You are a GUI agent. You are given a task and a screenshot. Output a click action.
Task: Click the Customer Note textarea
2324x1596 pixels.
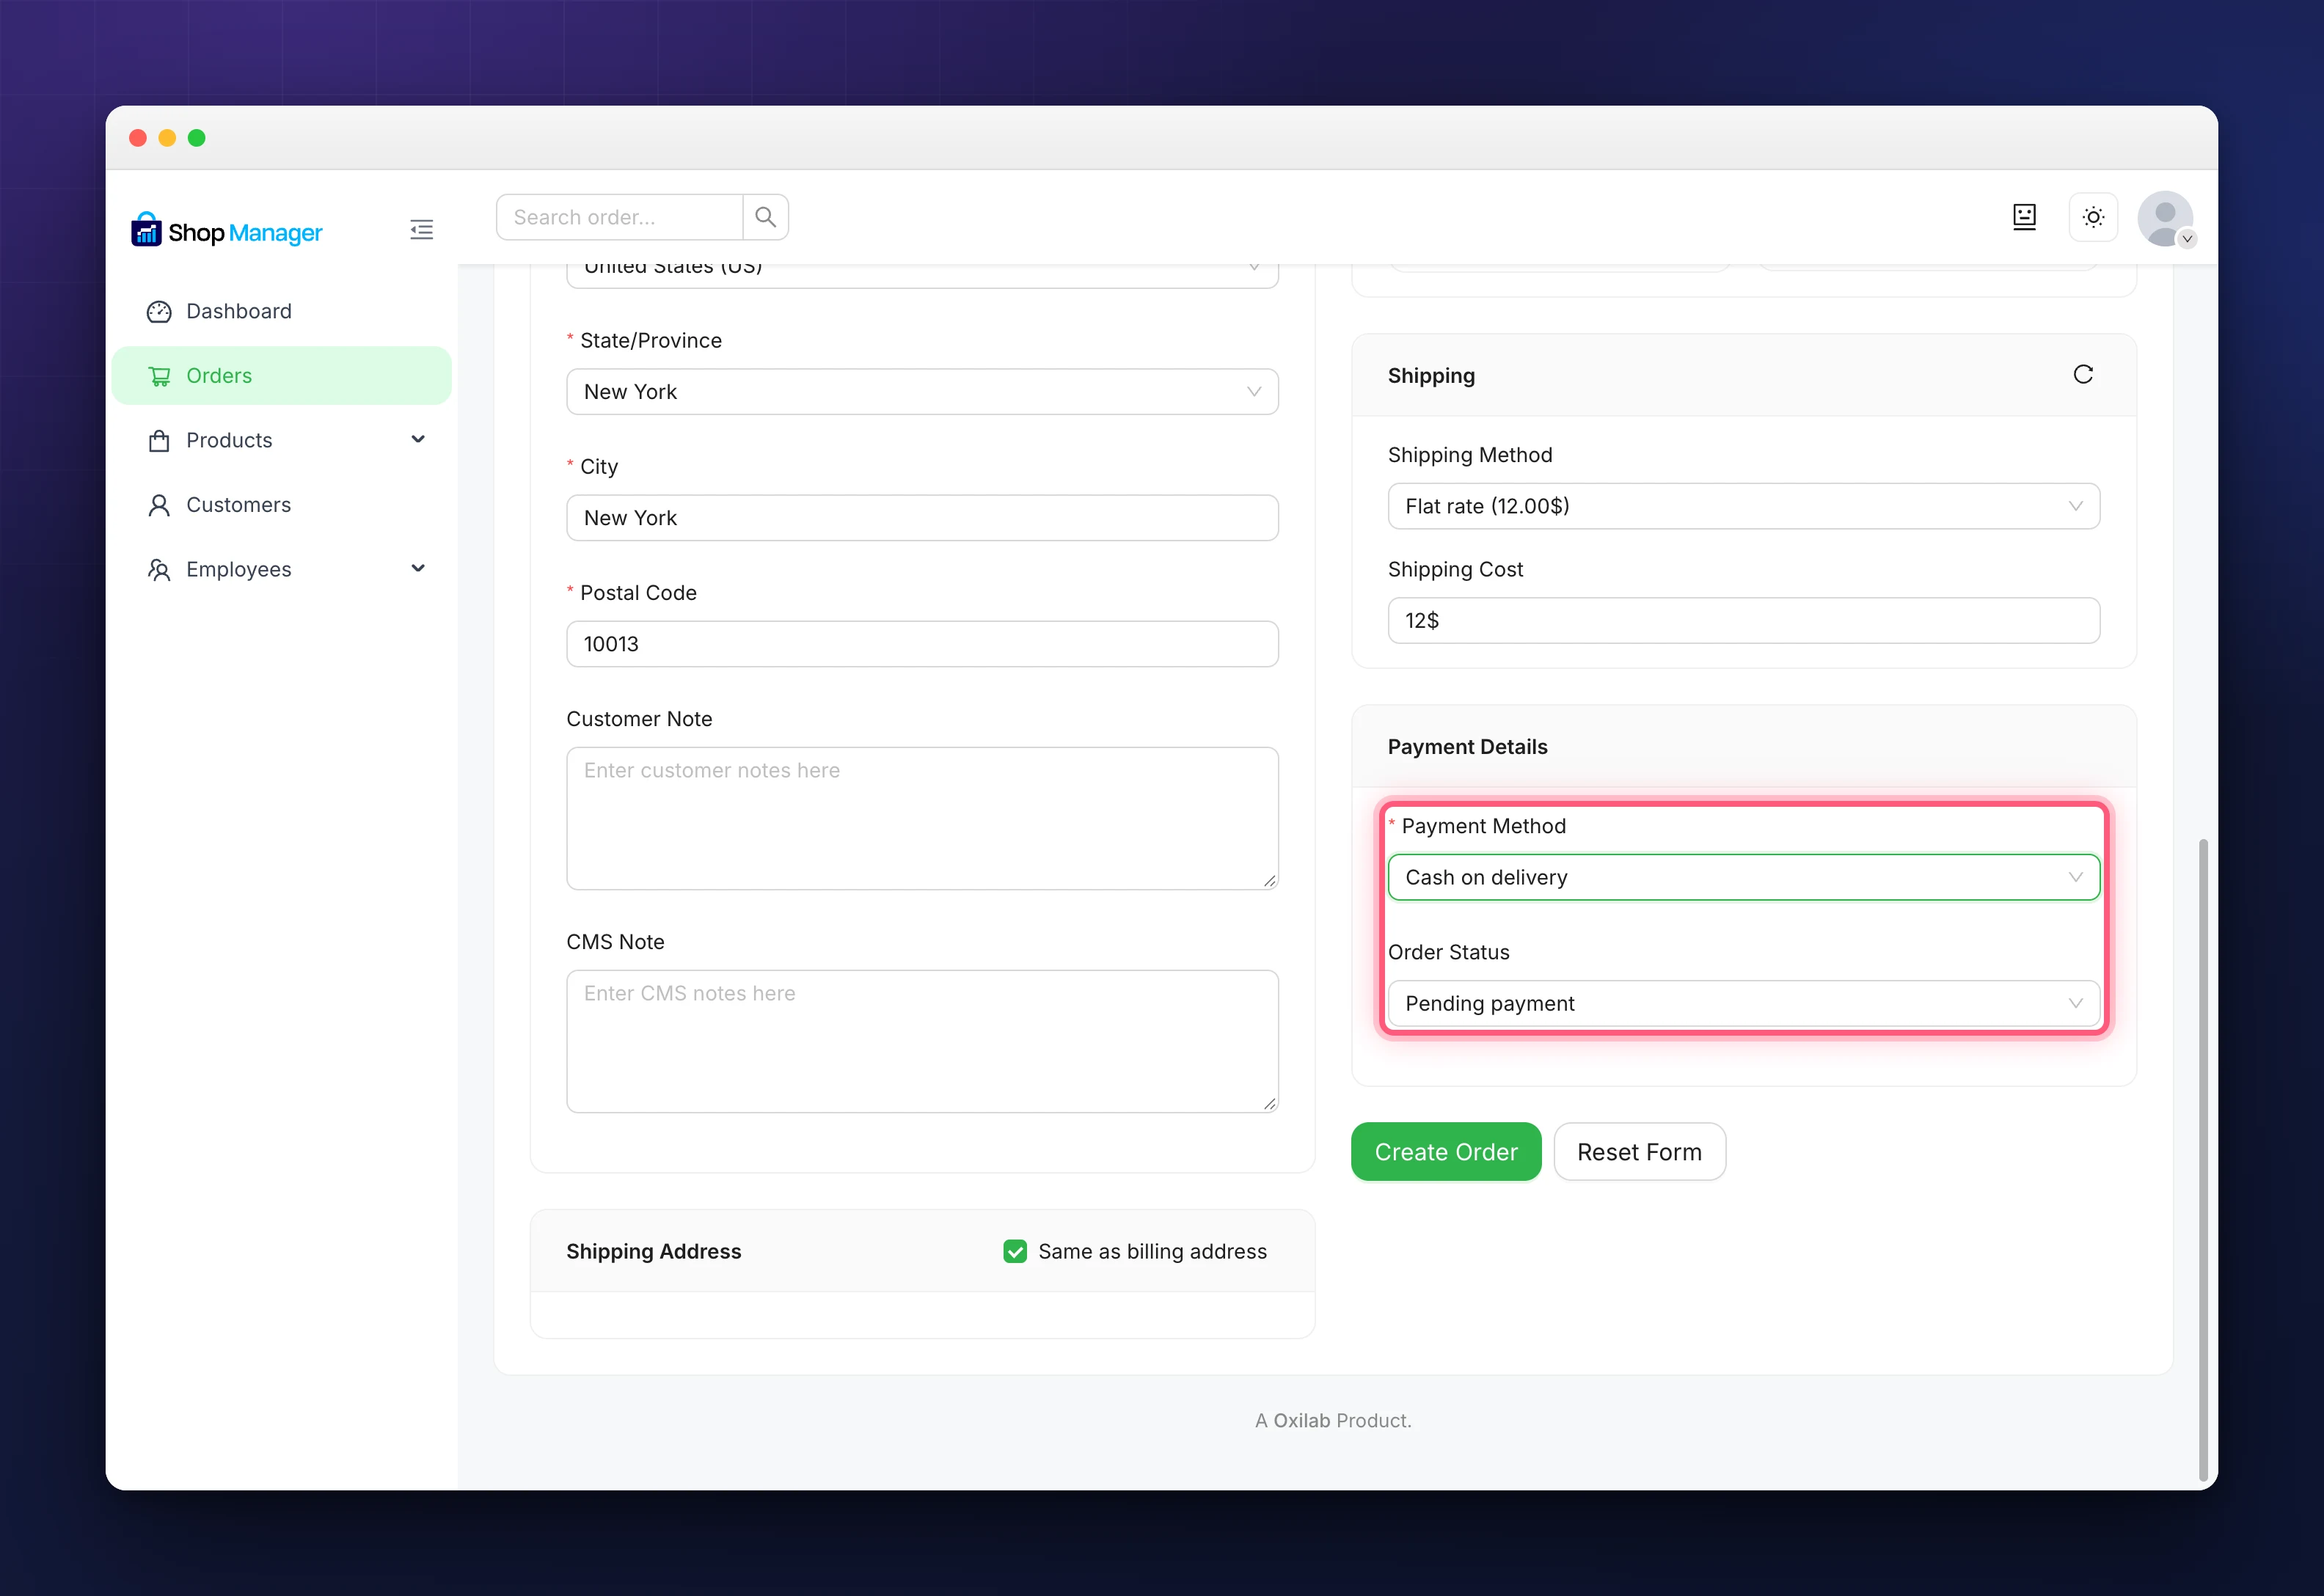click(x=922, y=818)
